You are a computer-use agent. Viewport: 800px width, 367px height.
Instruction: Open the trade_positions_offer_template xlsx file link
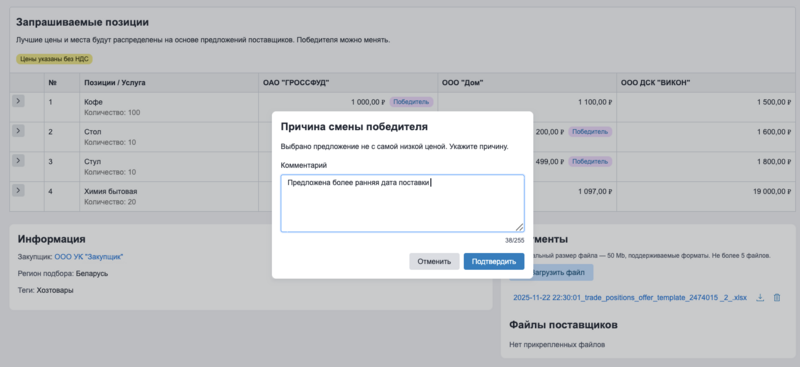[630, 298]
